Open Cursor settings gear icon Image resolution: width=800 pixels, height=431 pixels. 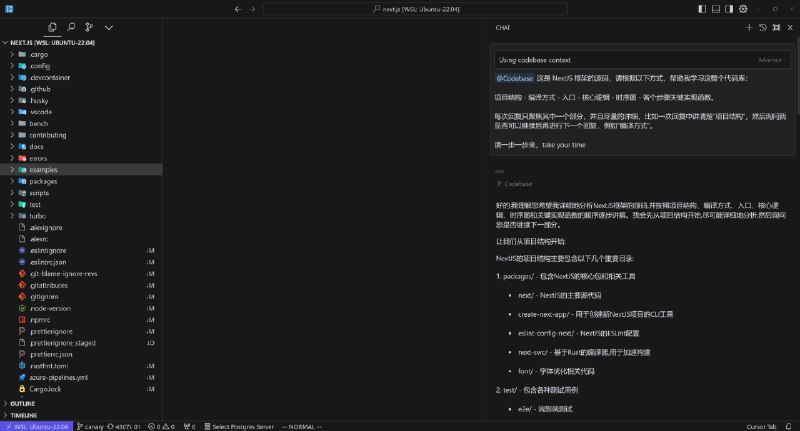(743, 9)
